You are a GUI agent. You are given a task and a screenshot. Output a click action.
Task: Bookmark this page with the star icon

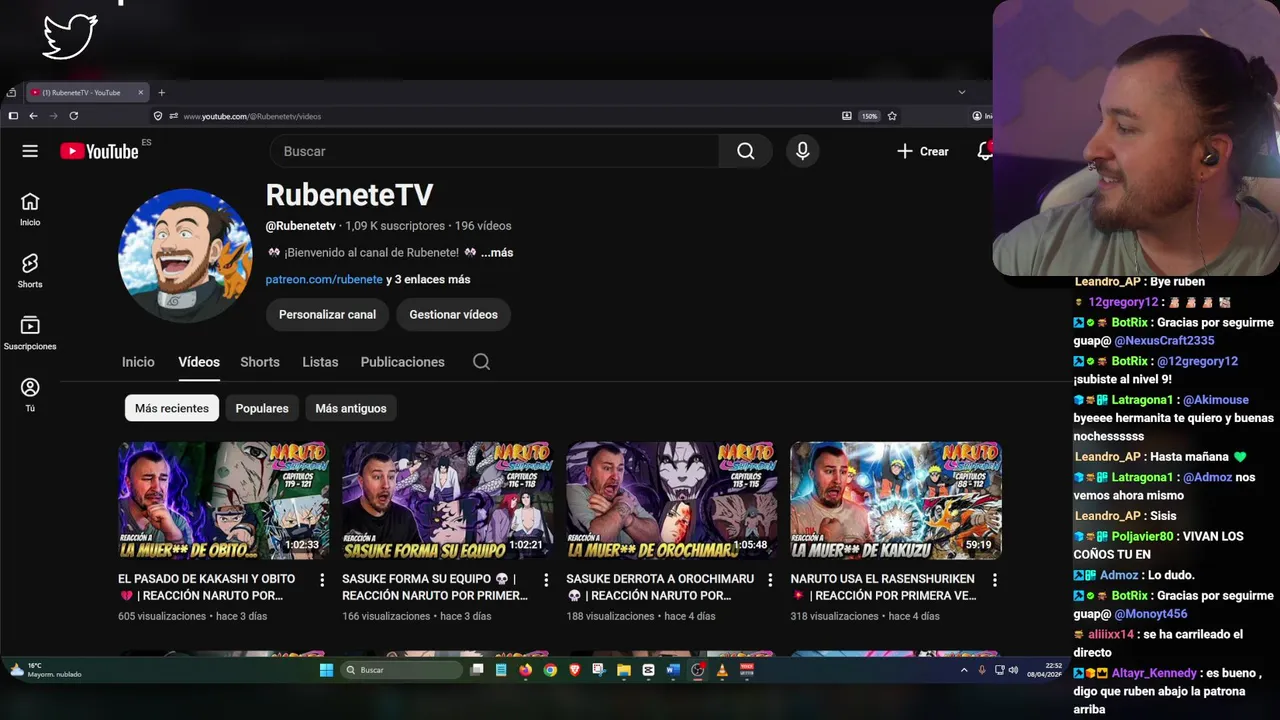tap(892, 116)
